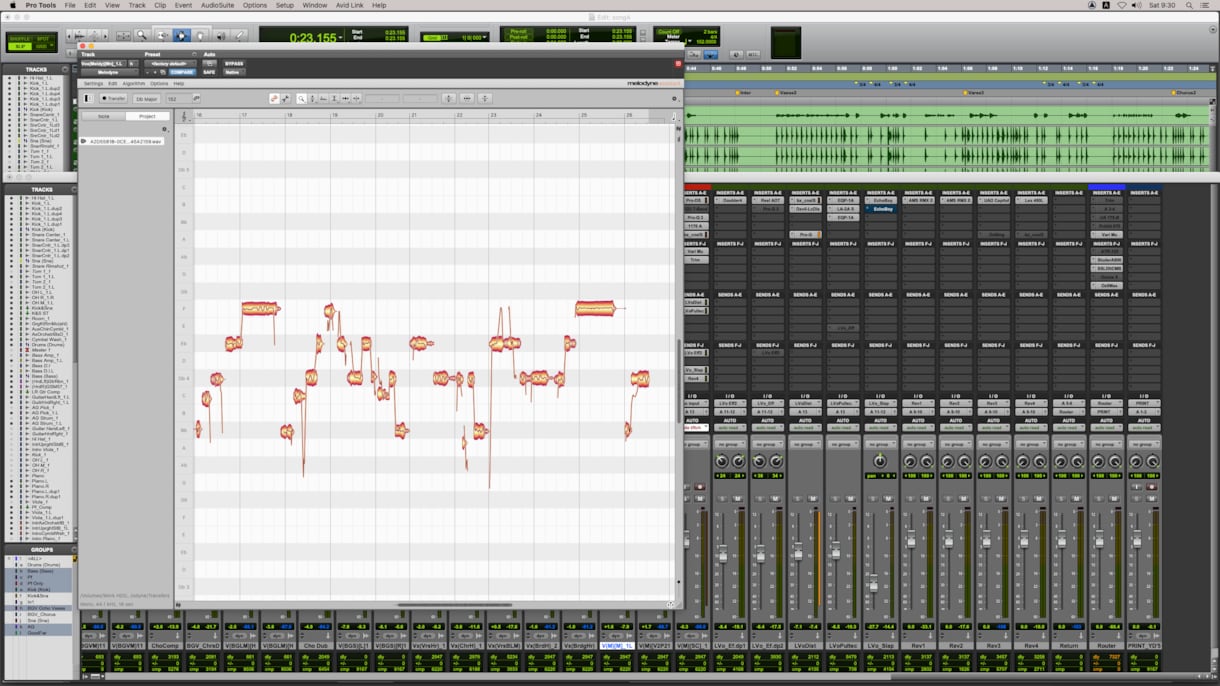The height and width of the screenshot is (686, 1220).
Task: Open the Melodyne plug-in selector in header
Action: (110, 72)
